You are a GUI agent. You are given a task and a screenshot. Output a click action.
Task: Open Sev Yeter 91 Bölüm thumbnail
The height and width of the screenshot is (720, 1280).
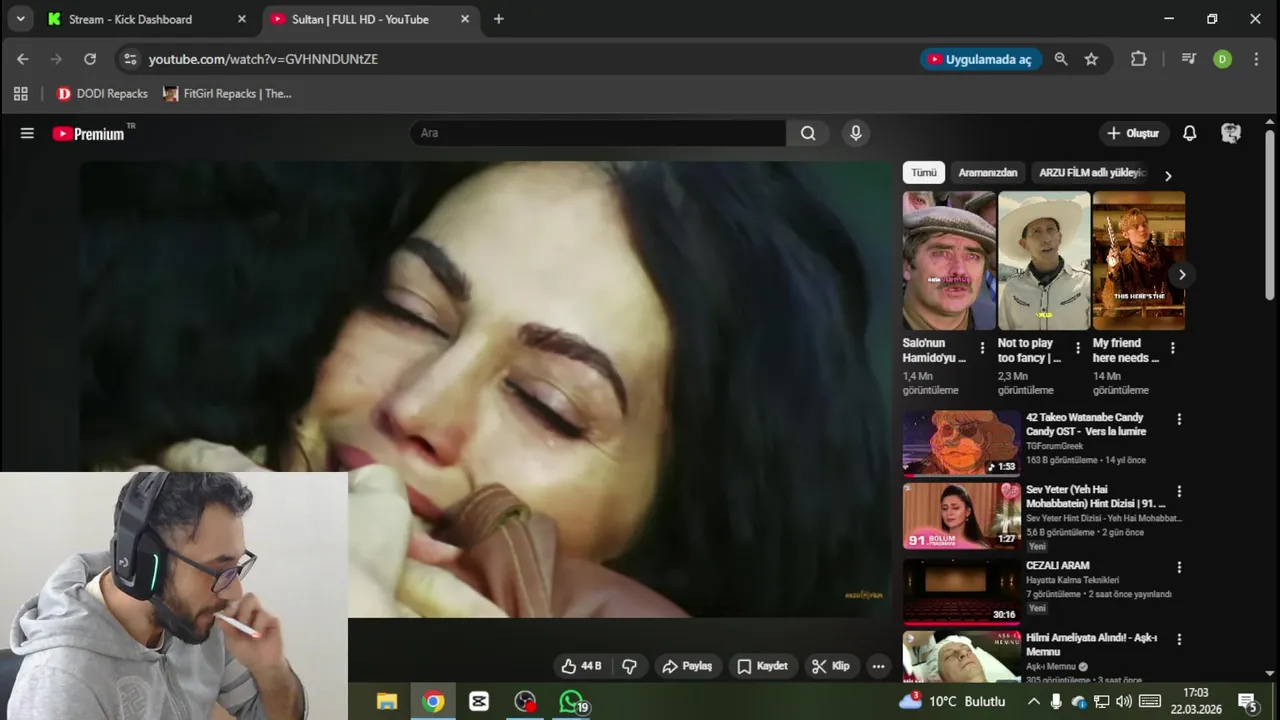tap(961, 516)
